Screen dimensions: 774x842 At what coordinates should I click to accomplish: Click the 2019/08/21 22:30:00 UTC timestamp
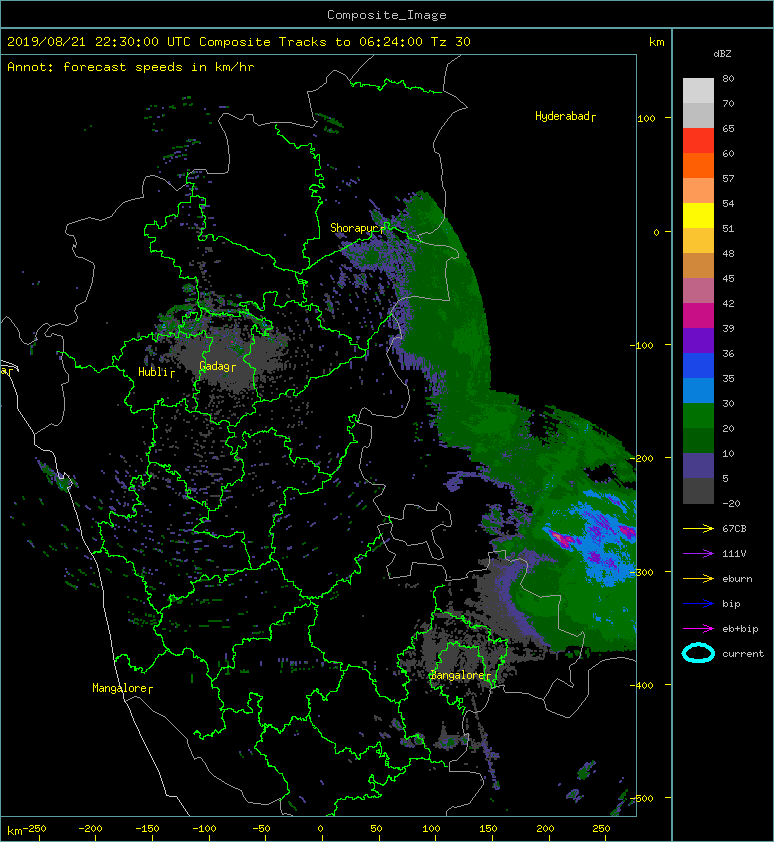click(99, 42)
